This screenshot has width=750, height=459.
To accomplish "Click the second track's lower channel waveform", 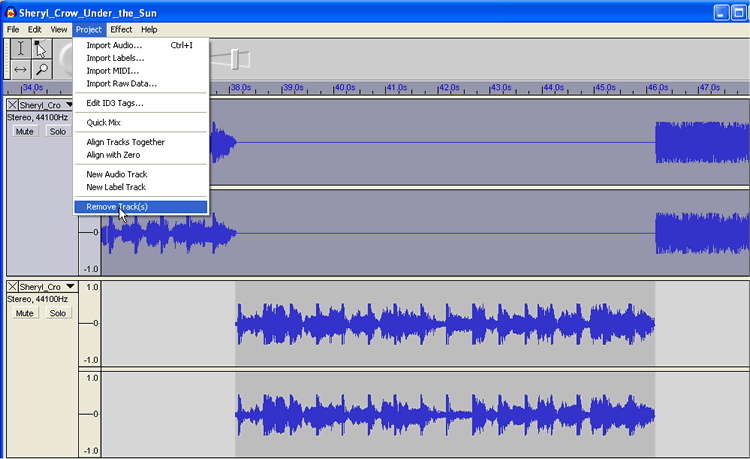I will click(425, 415).
